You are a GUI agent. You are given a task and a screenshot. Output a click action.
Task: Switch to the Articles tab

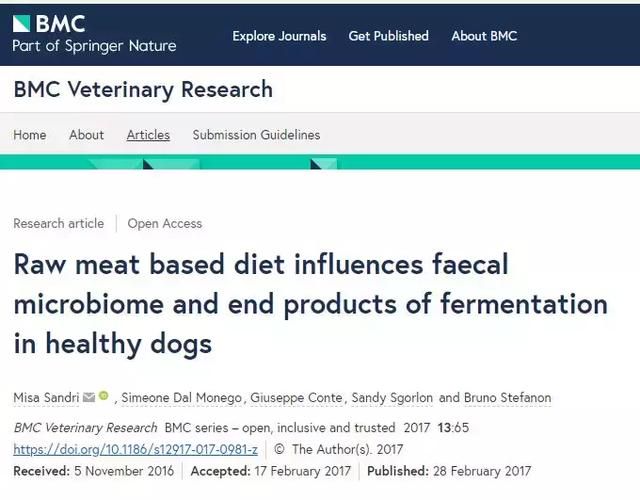click(148, 135)
